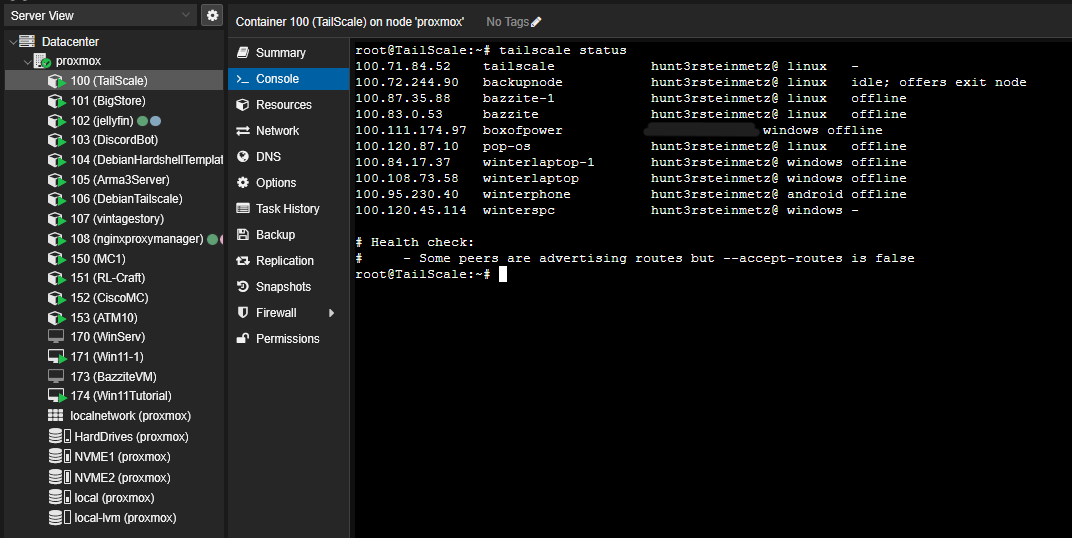
Task: Click 'winterphone' hostname in console
Action: click(x=526, y=194)
